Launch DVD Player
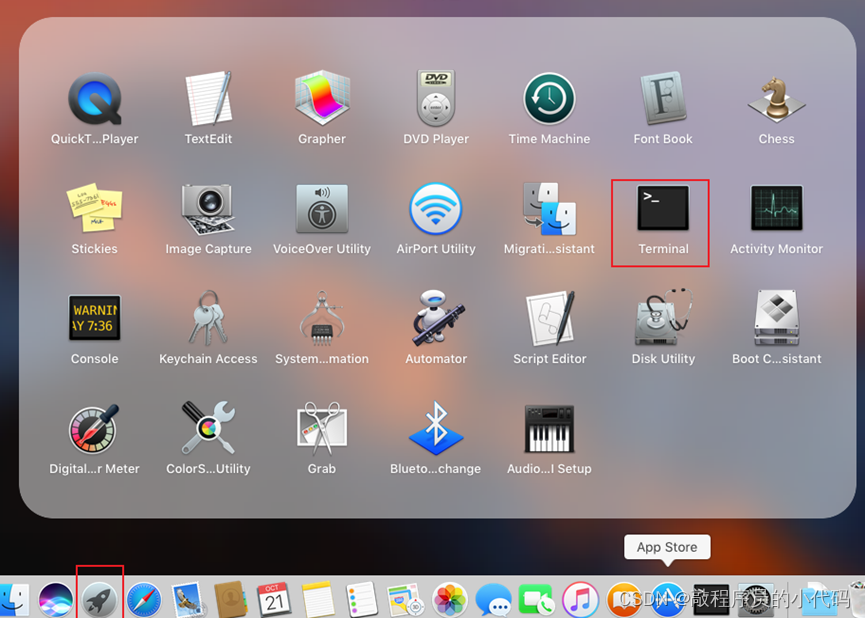This screenshot has width=865, height=618. (436, 98)
